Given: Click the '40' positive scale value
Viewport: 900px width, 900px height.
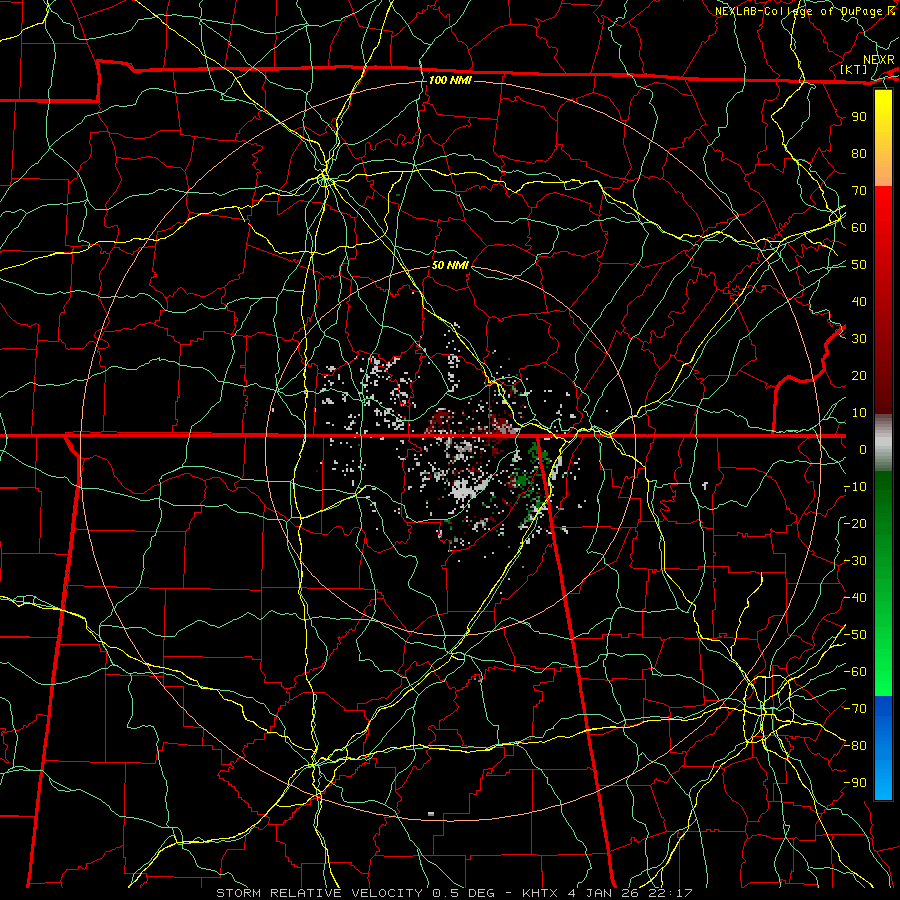Looking at the screenshot, I should tap(859, 302).
